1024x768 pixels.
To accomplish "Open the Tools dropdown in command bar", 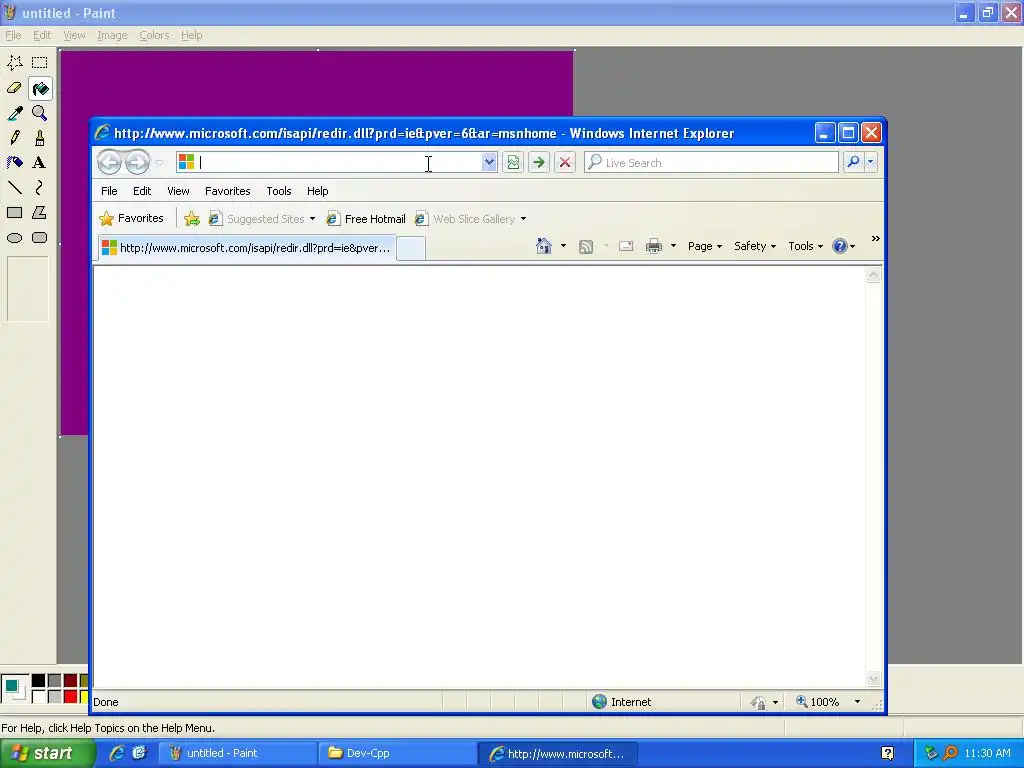I will pos(805,246).
